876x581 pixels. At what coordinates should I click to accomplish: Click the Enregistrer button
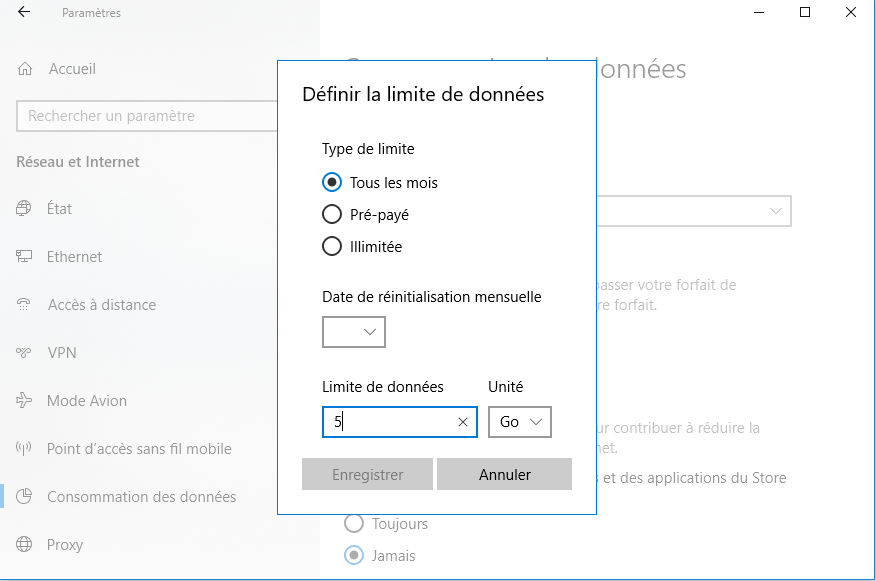pyautogui.click(x=367, y=475)
